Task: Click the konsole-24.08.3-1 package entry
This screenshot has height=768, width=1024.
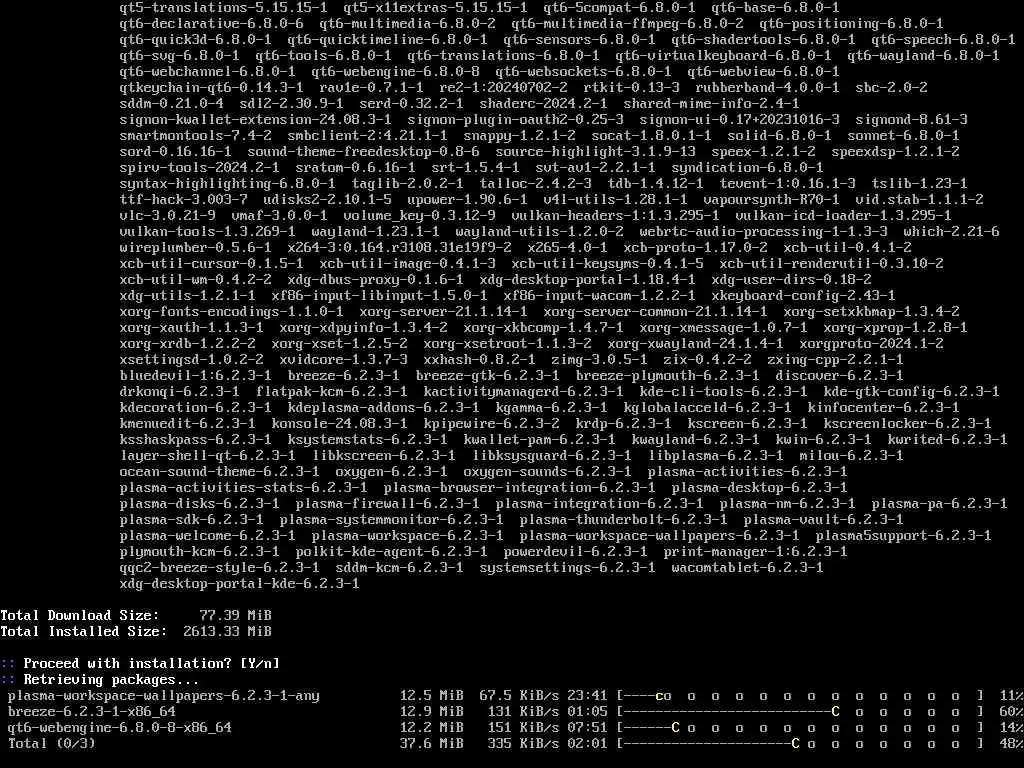Action: [340, 424]
